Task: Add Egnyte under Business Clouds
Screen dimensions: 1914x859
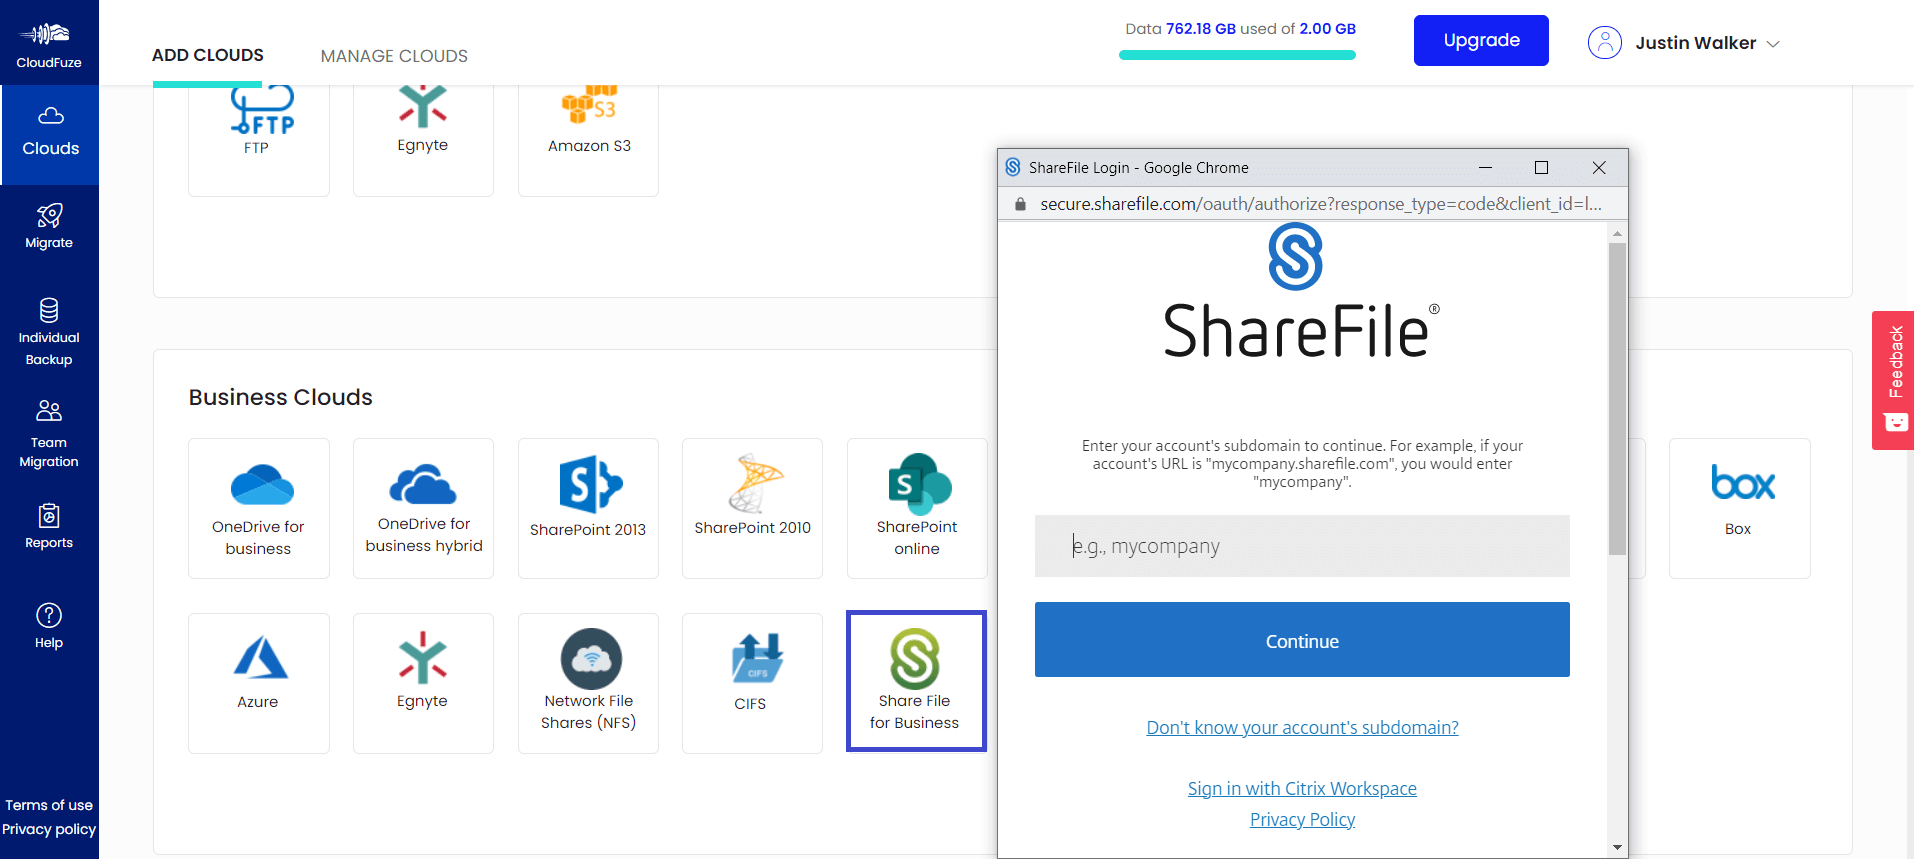Action: 423,683
